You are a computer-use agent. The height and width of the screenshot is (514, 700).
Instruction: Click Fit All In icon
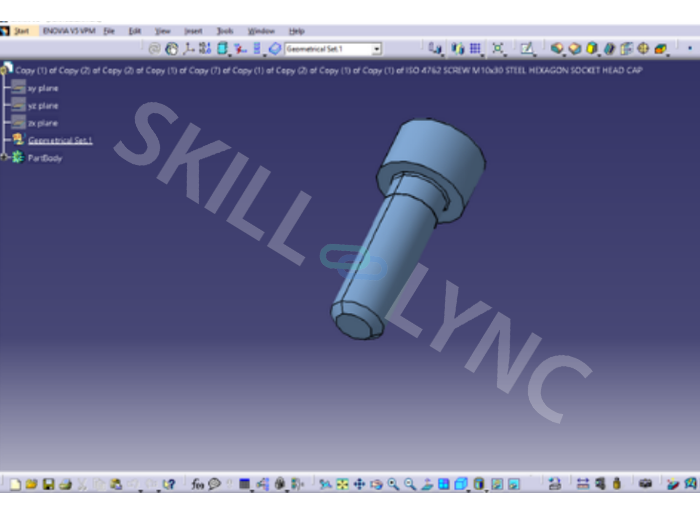[342, 484]
